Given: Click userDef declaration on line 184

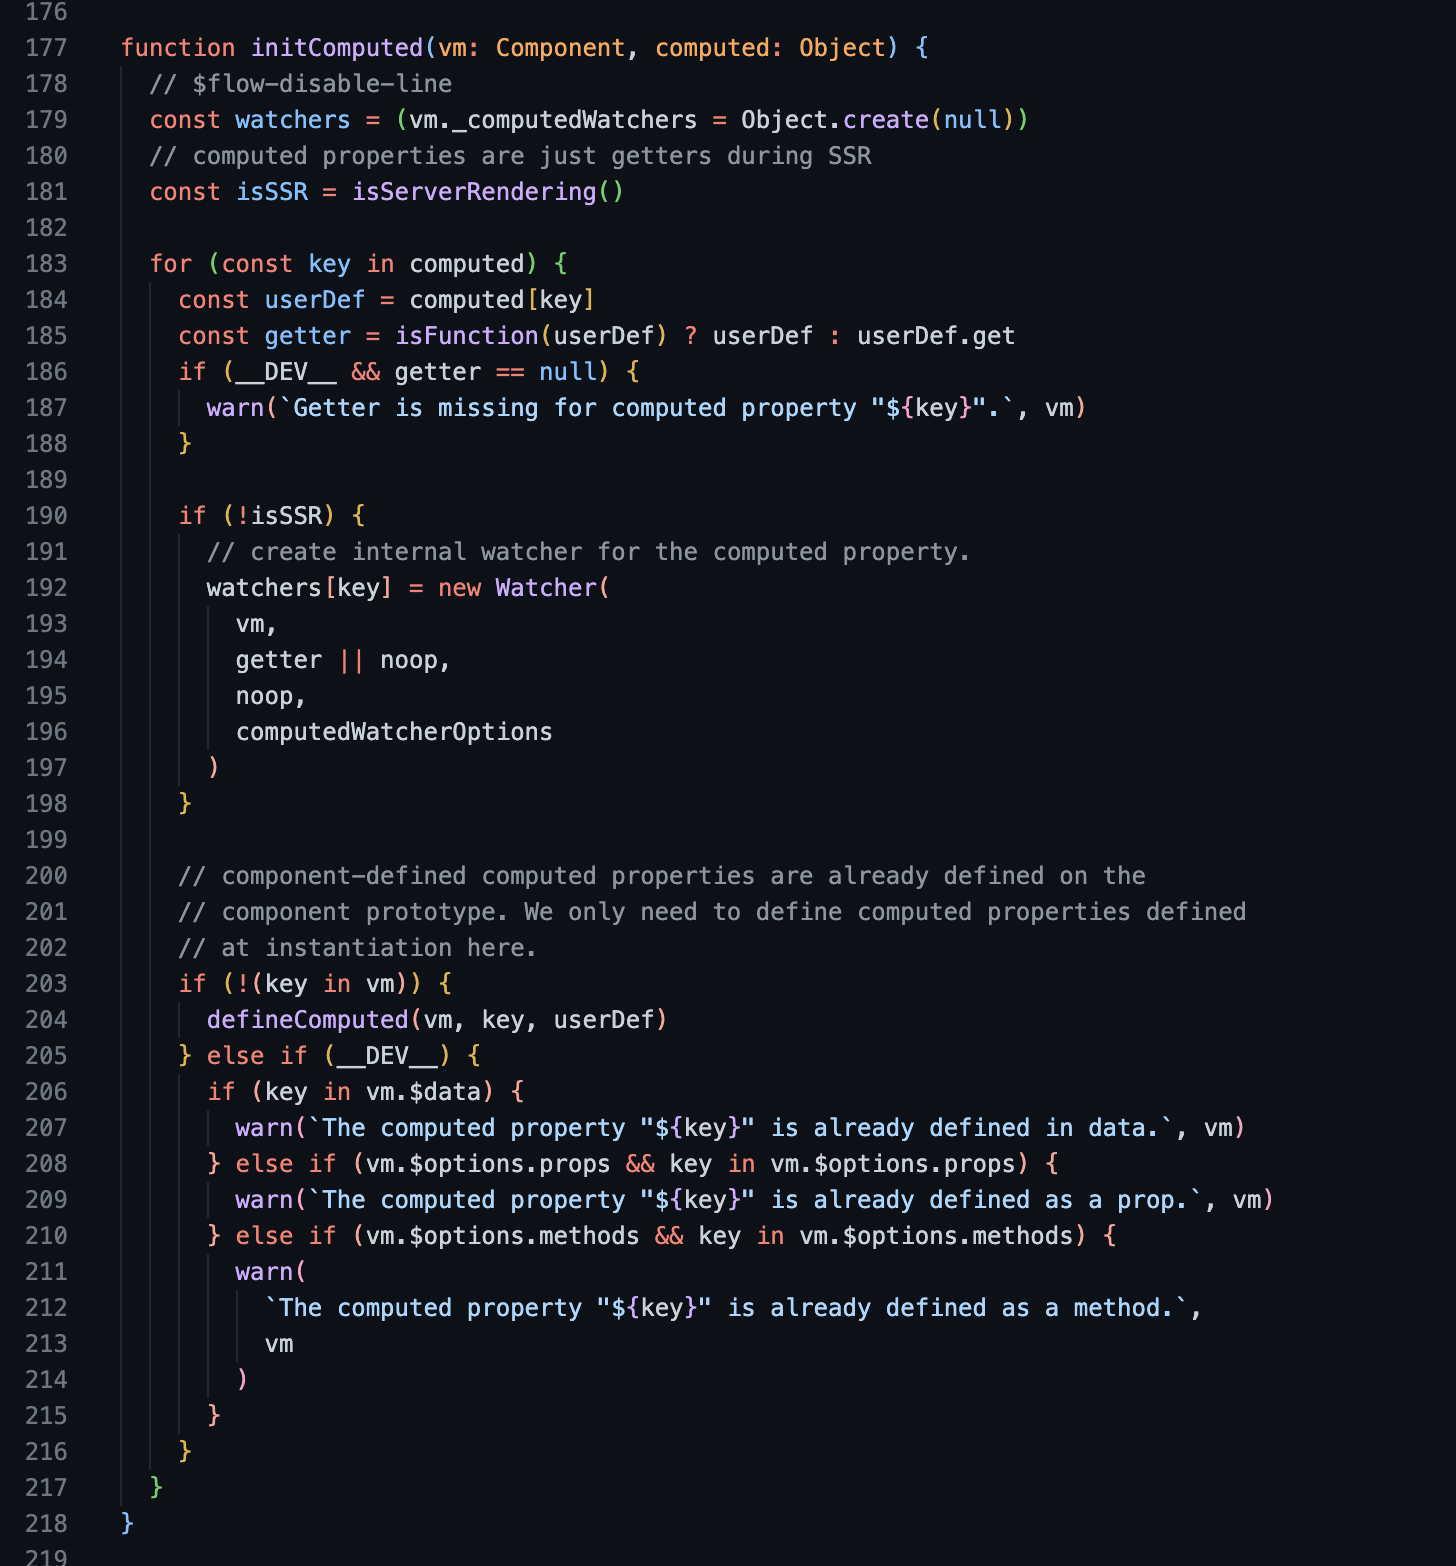Looking at the screenshot, I should tap(315, 300).
